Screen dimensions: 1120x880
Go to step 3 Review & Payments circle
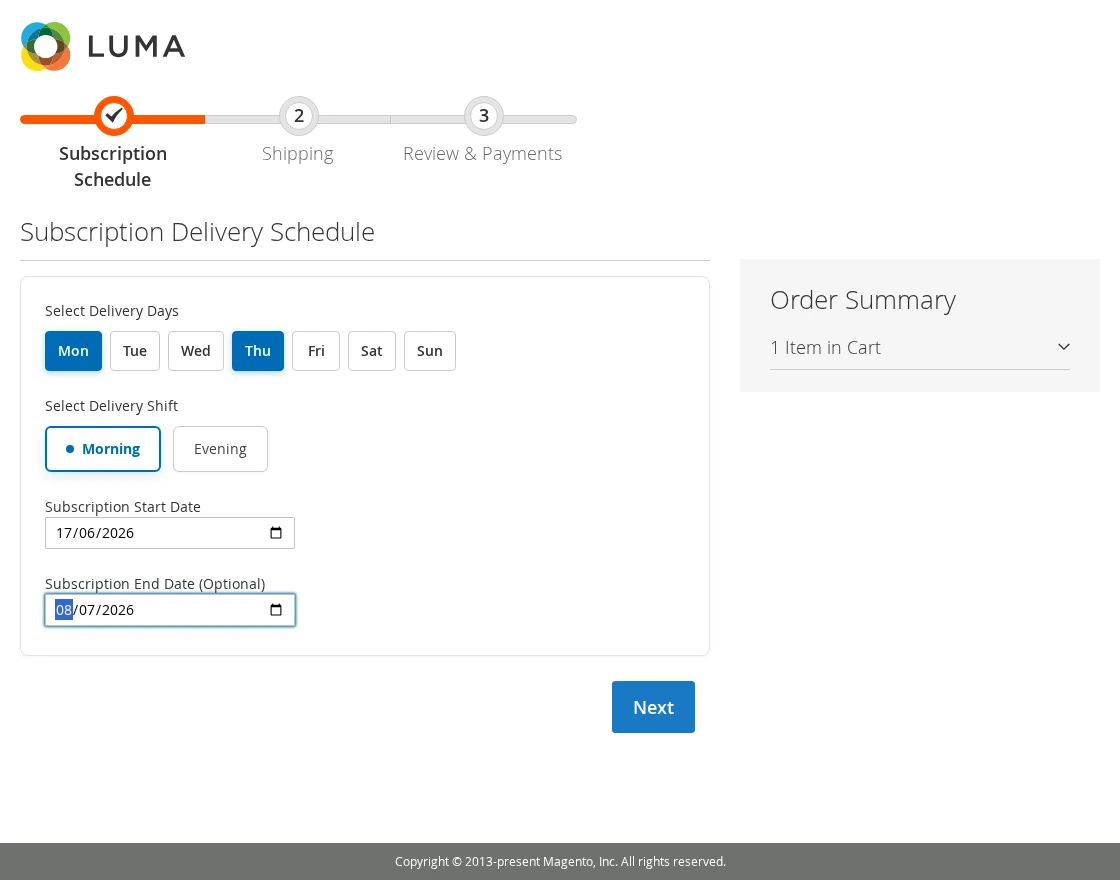pos(484,116)
